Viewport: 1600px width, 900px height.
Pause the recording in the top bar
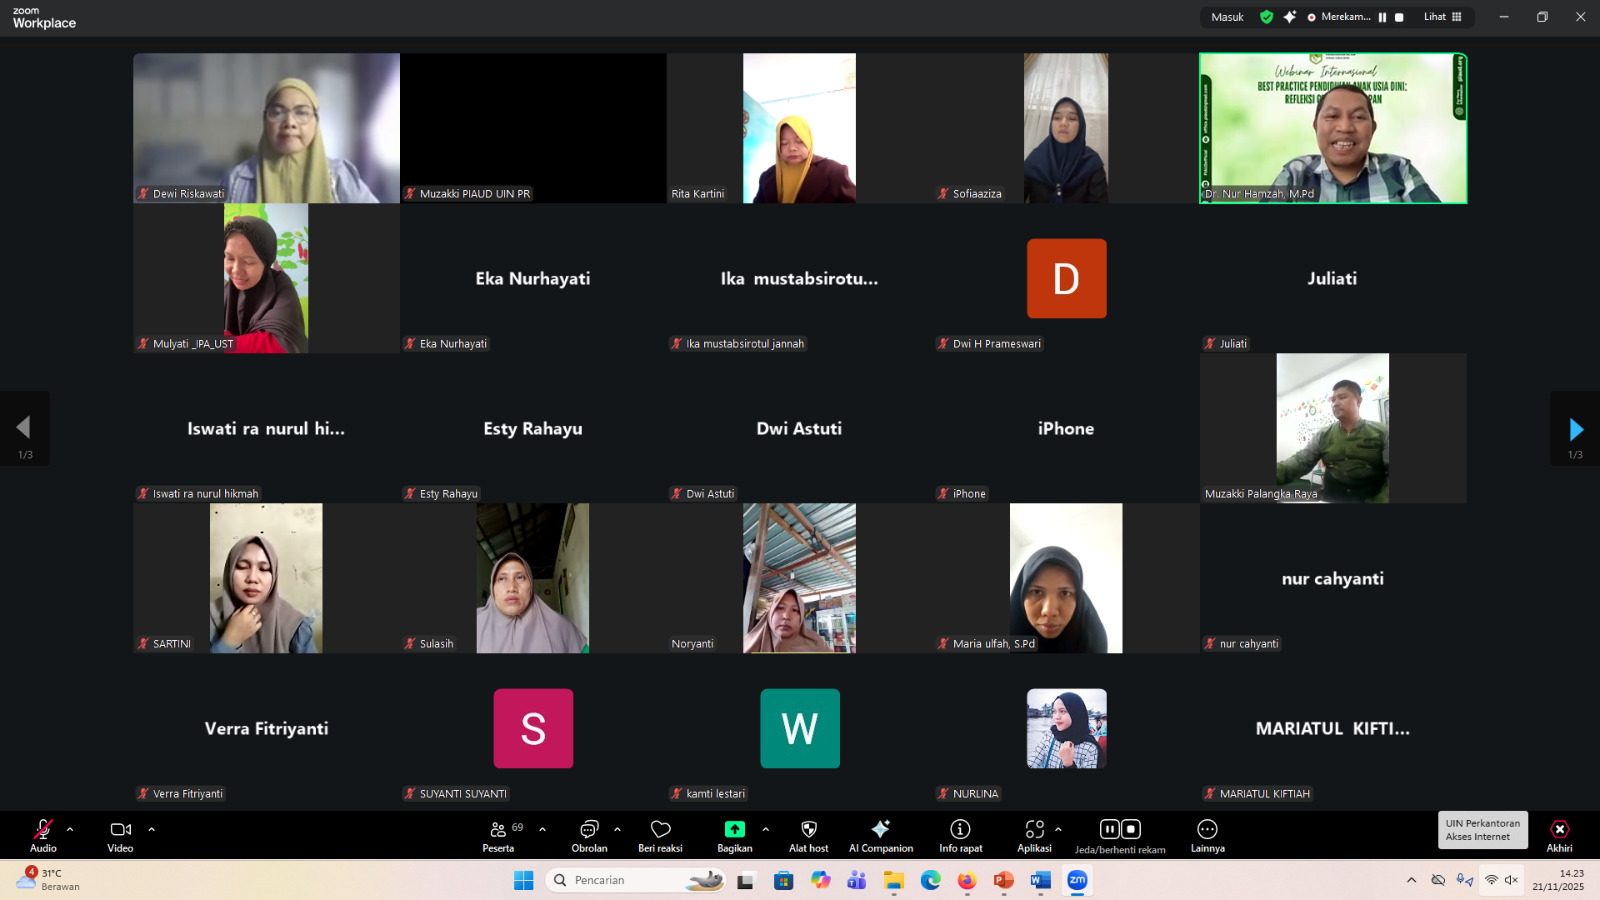tap(1382, 17)
